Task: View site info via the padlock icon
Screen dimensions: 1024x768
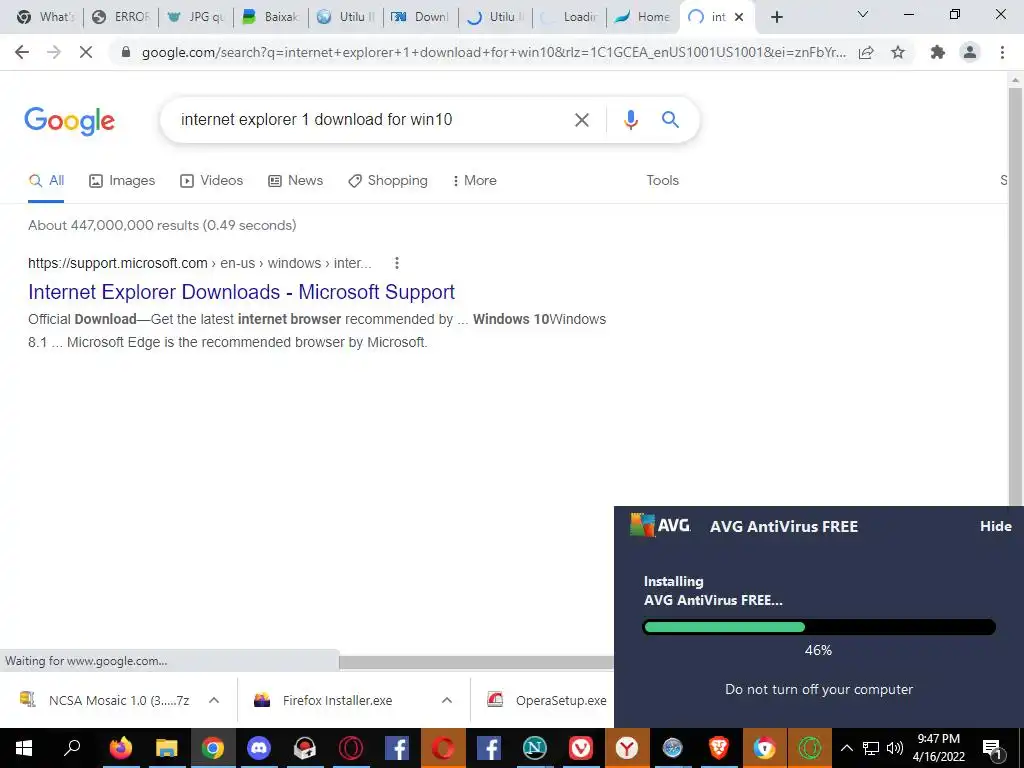Action: pos(126,52)
